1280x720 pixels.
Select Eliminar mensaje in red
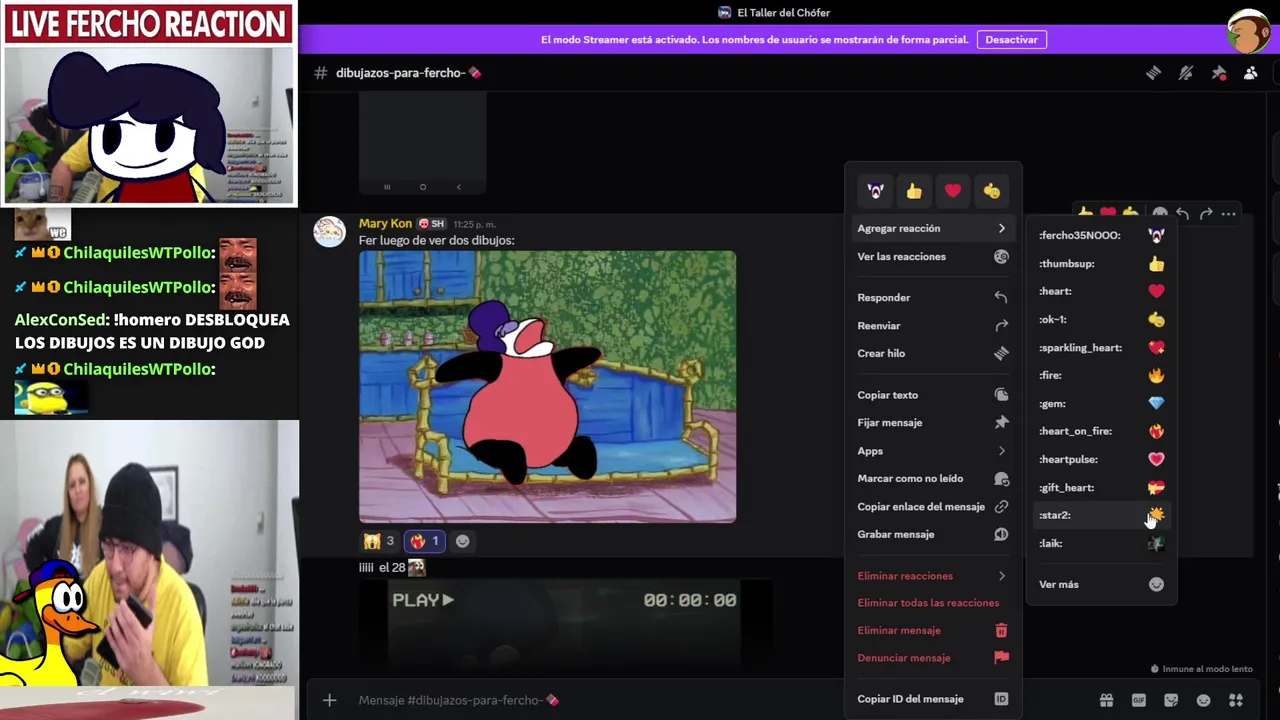tap(932, 630)
